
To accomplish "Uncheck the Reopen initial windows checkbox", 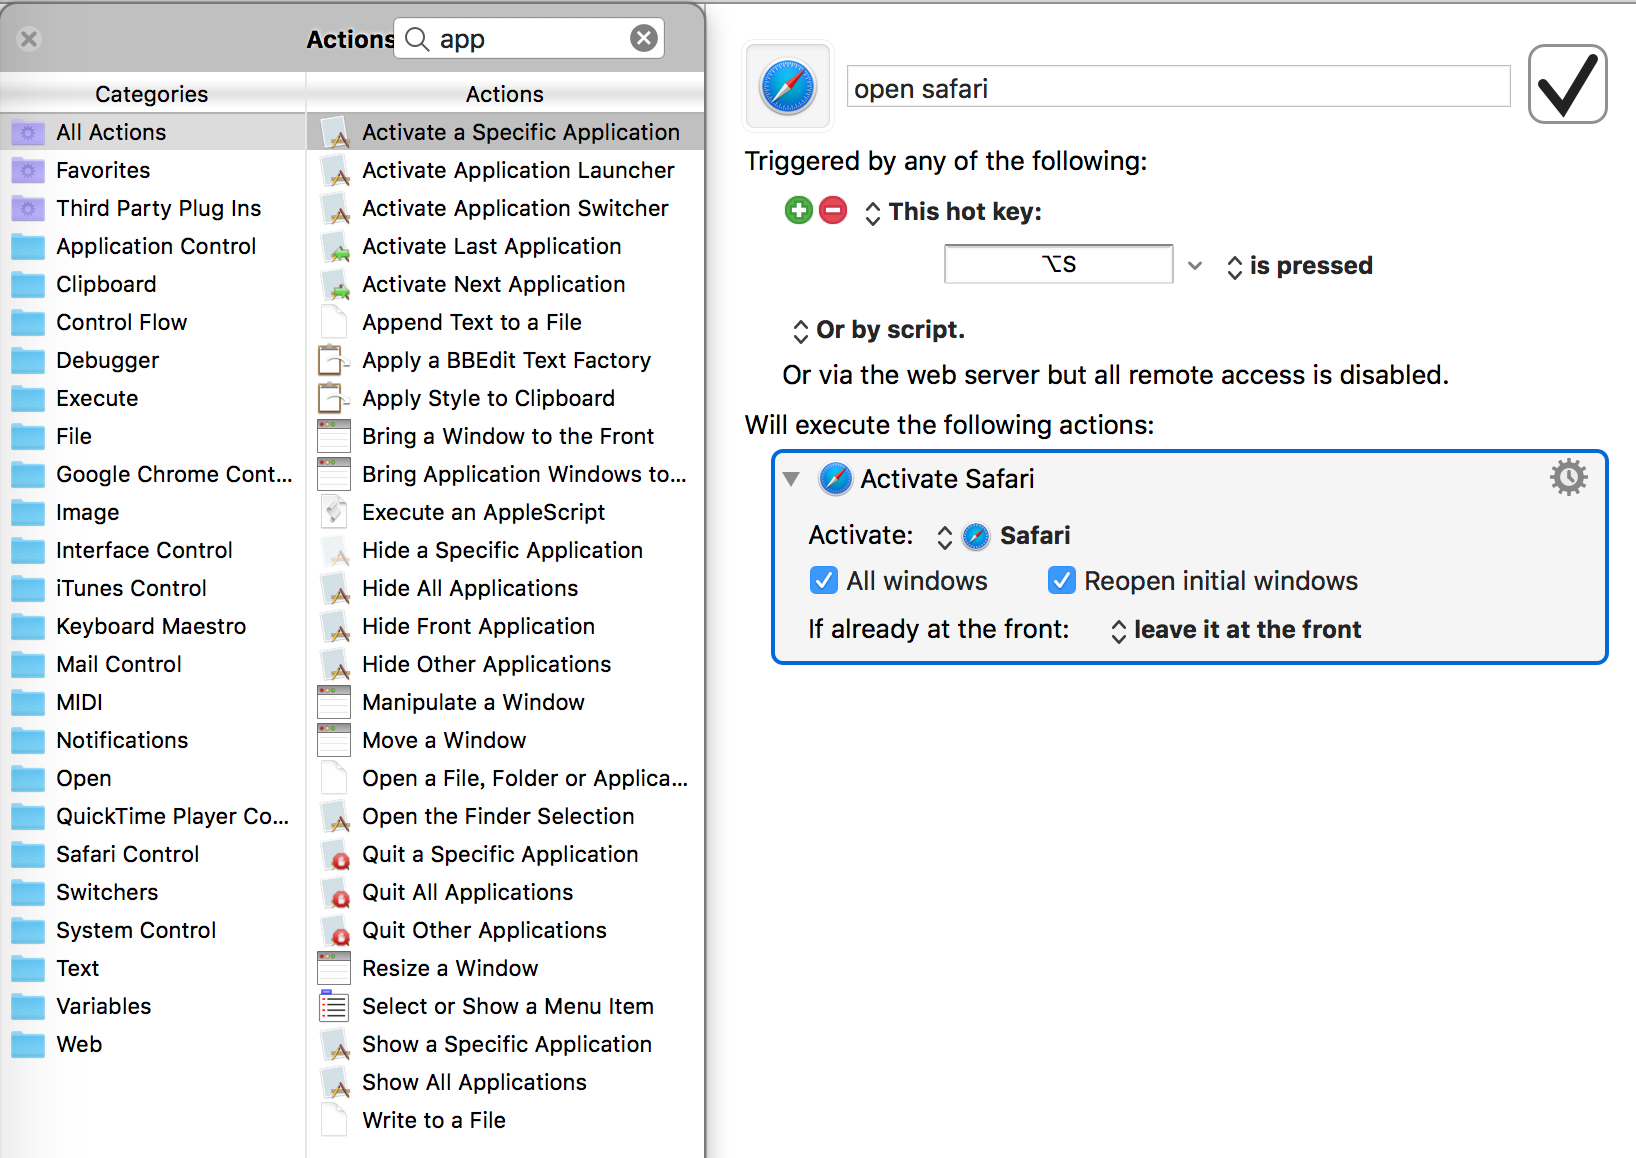I will pyautogui.click(x=1061, y=581).
